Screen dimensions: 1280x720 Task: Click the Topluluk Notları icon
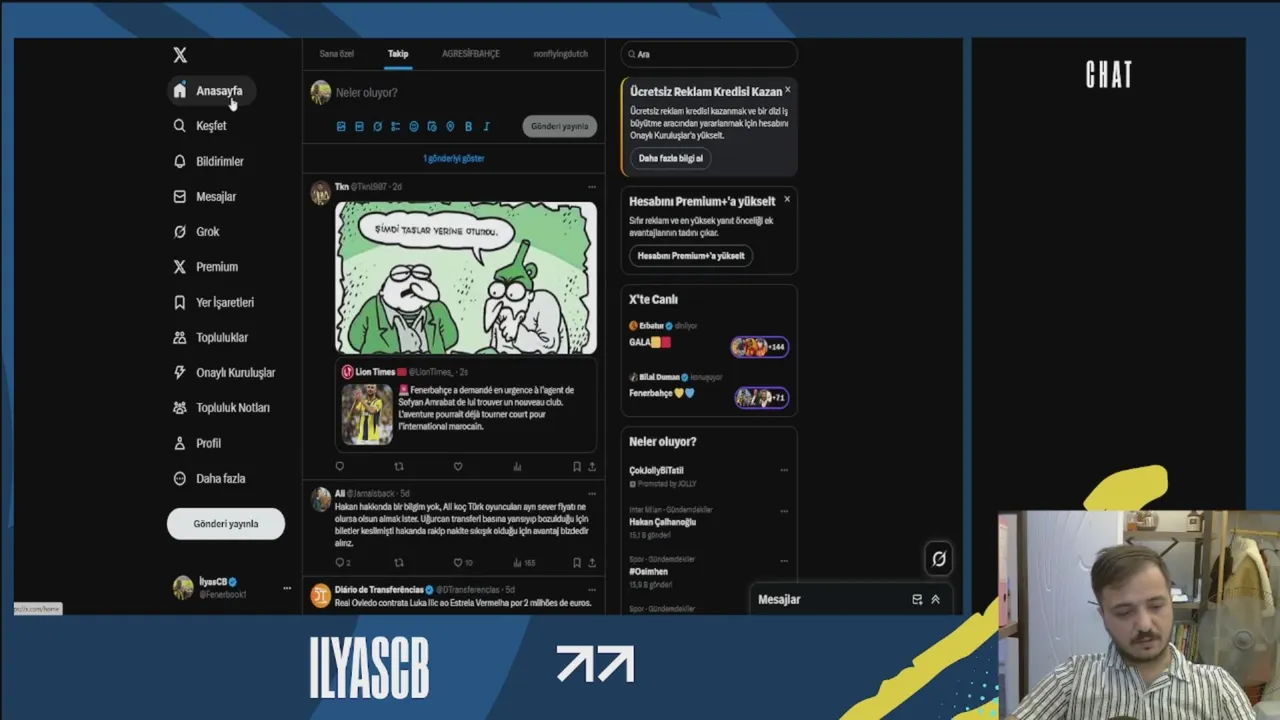(180, 408)
